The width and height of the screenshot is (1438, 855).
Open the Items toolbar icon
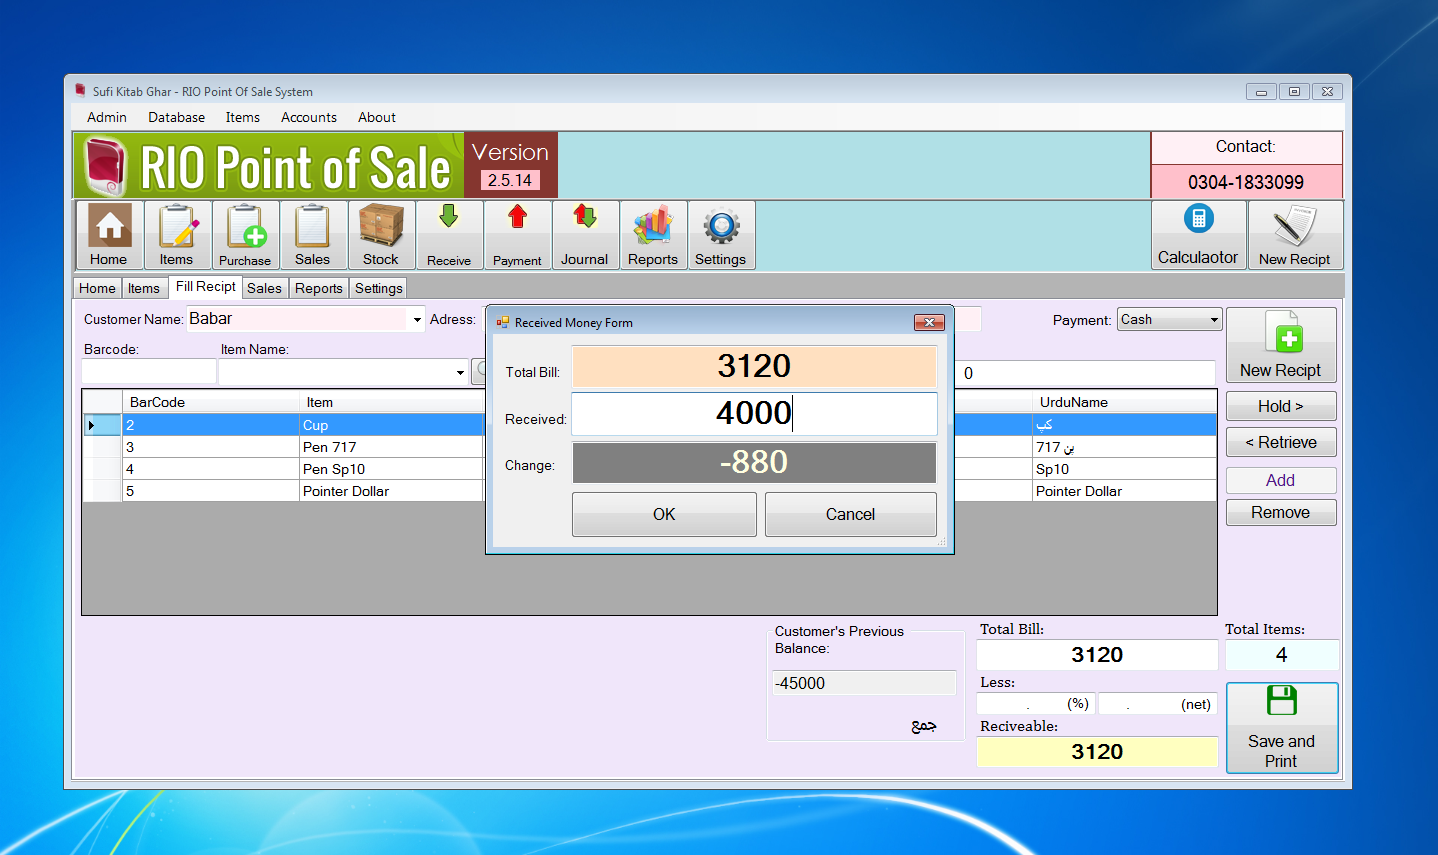(177, 234)
